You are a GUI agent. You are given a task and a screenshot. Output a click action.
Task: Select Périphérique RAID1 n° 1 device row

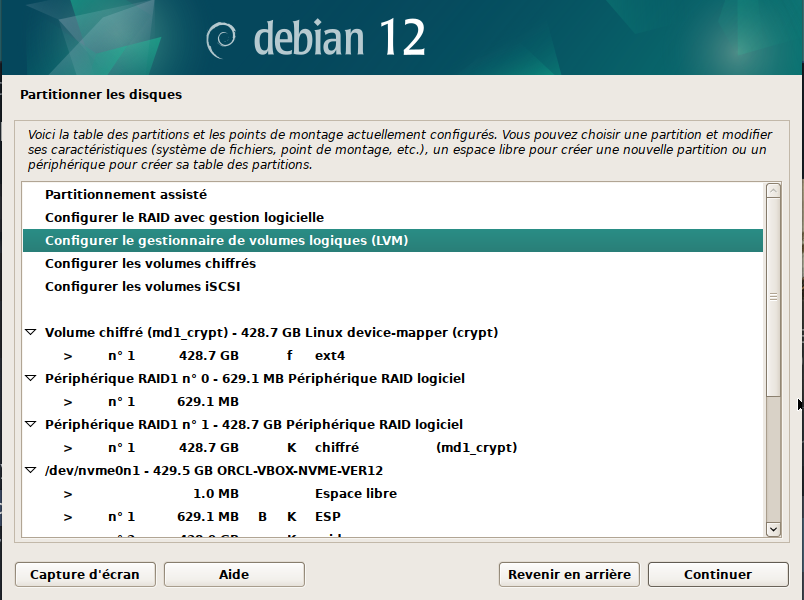pyautogui.click(x=393, y=425)
